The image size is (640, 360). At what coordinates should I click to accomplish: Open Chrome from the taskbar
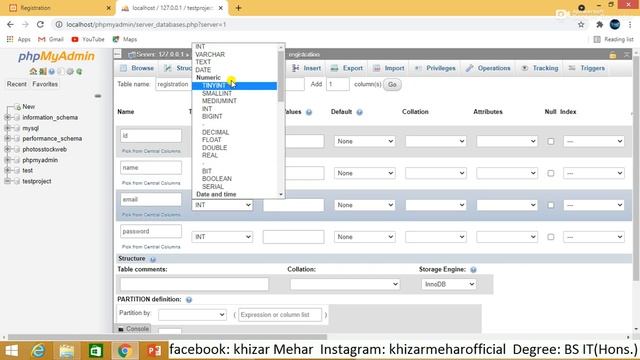(124, 351)
